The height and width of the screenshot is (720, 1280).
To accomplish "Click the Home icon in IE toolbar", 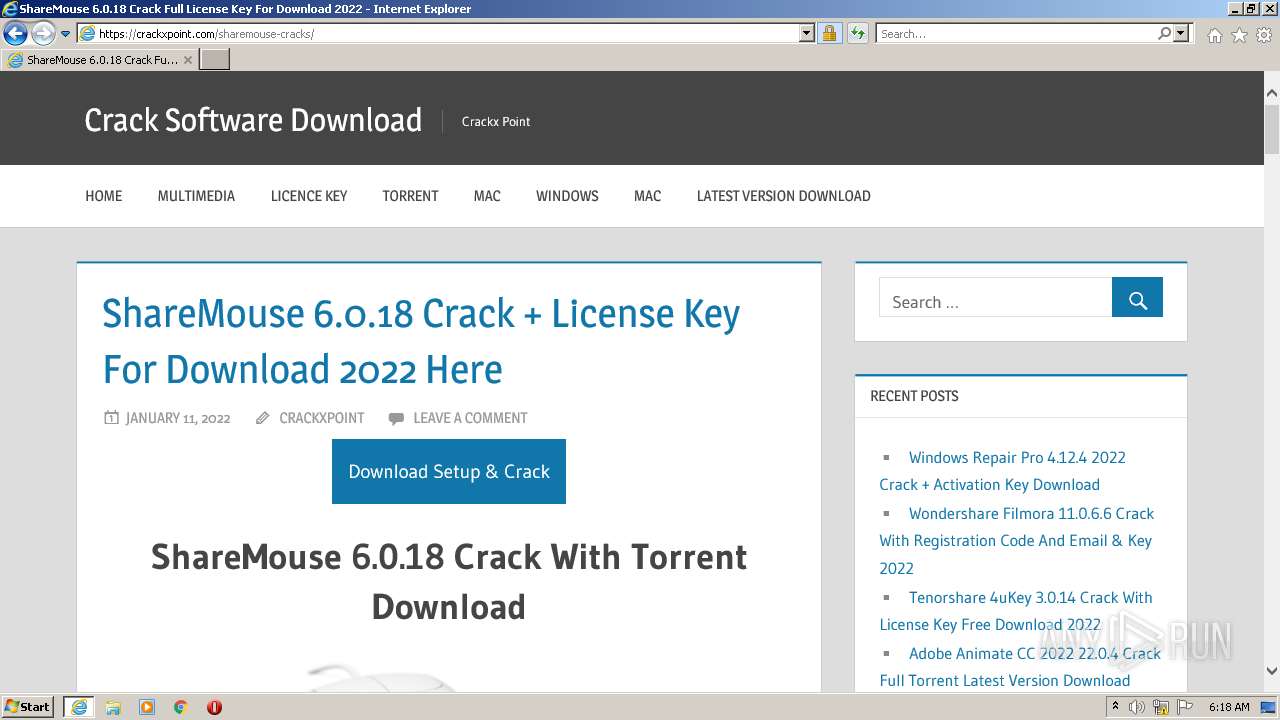I will pos(1214,35).
